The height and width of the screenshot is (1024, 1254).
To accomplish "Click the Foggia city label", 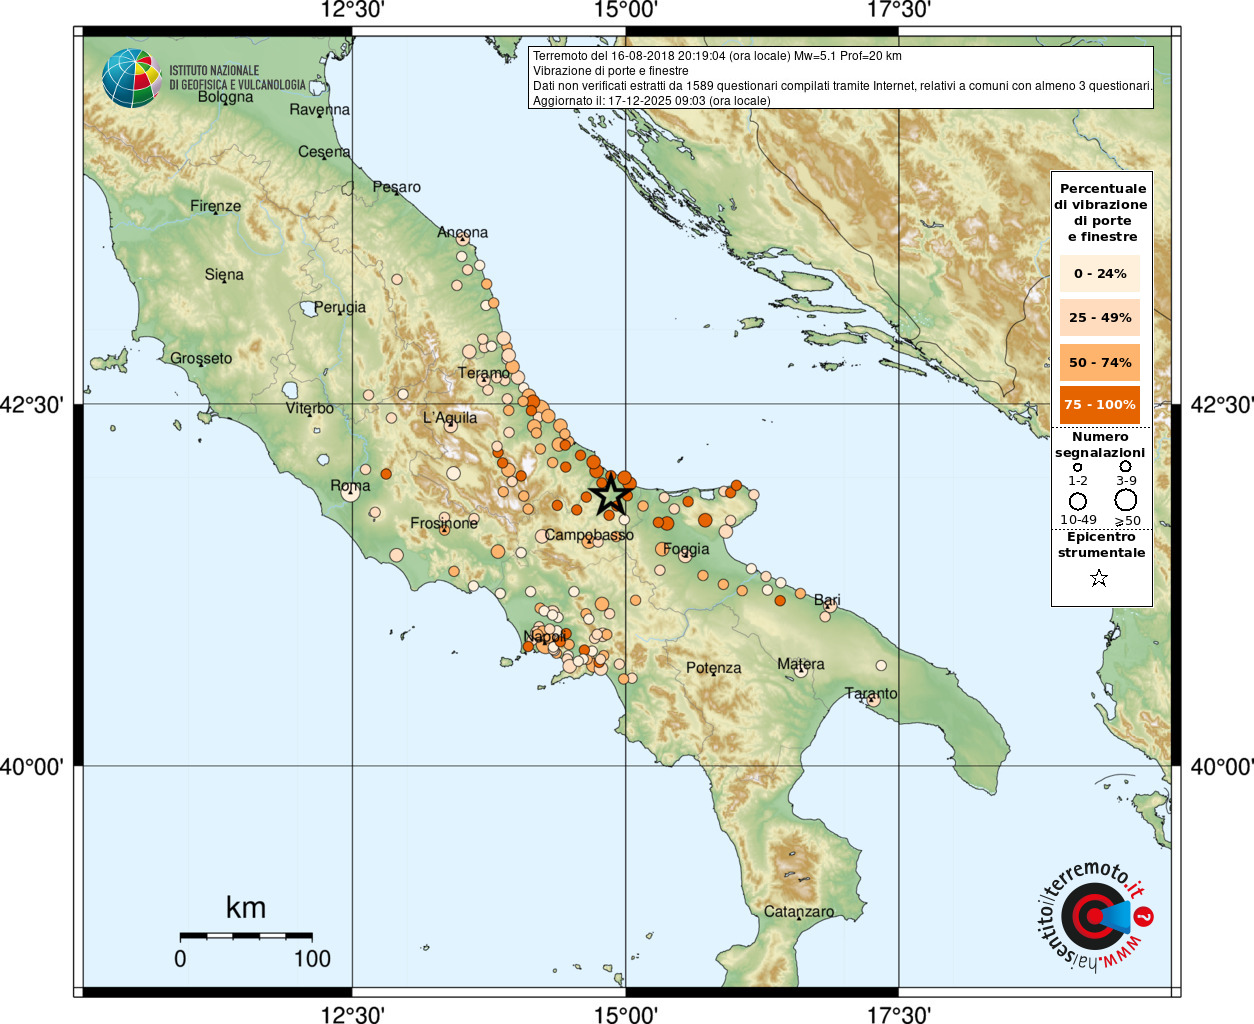I will [x=686, y=549].
